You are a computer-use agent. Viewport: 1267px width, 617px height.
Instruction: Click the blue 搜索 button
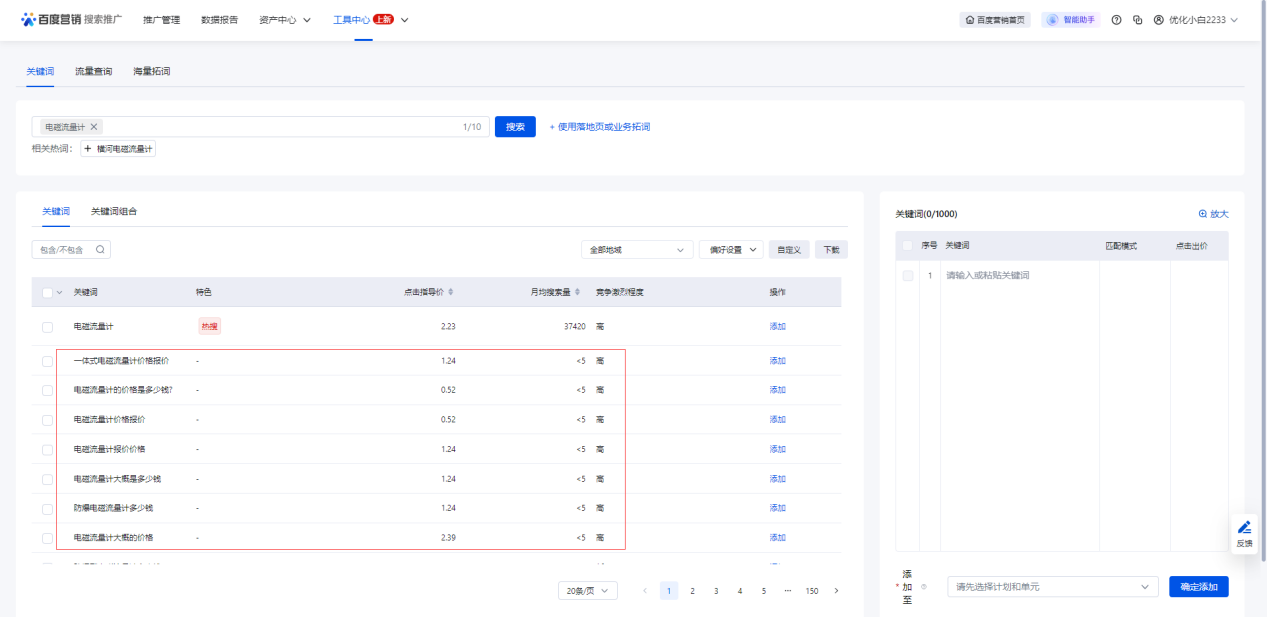[515, 127]
